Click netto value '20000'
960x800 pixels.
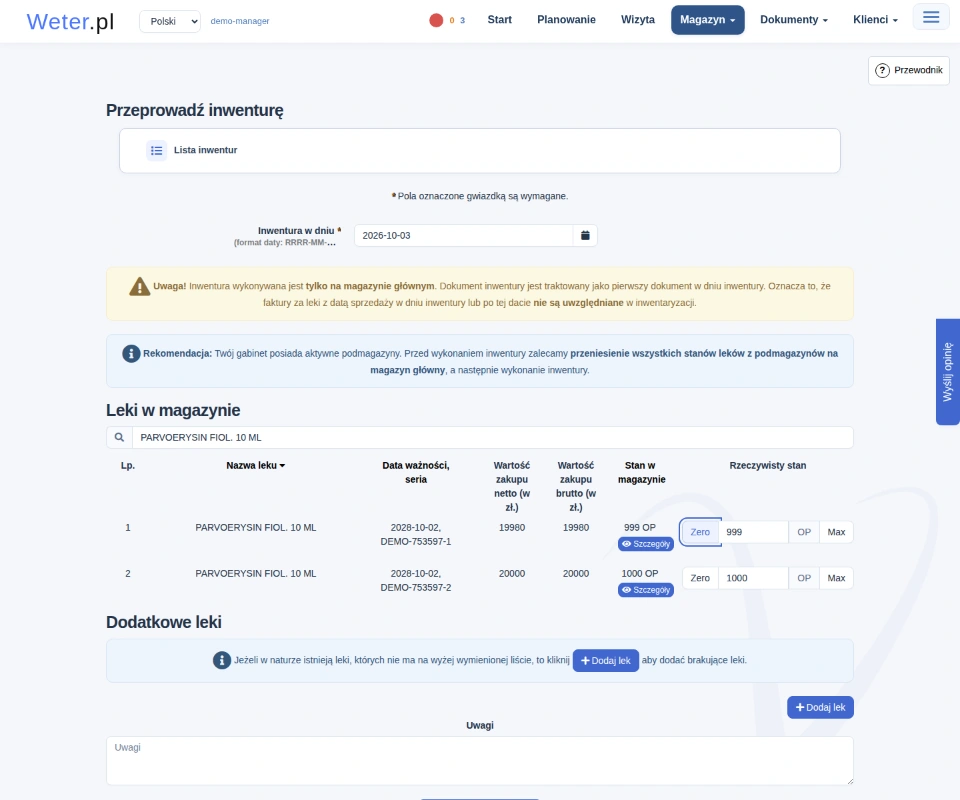[512, 574]
